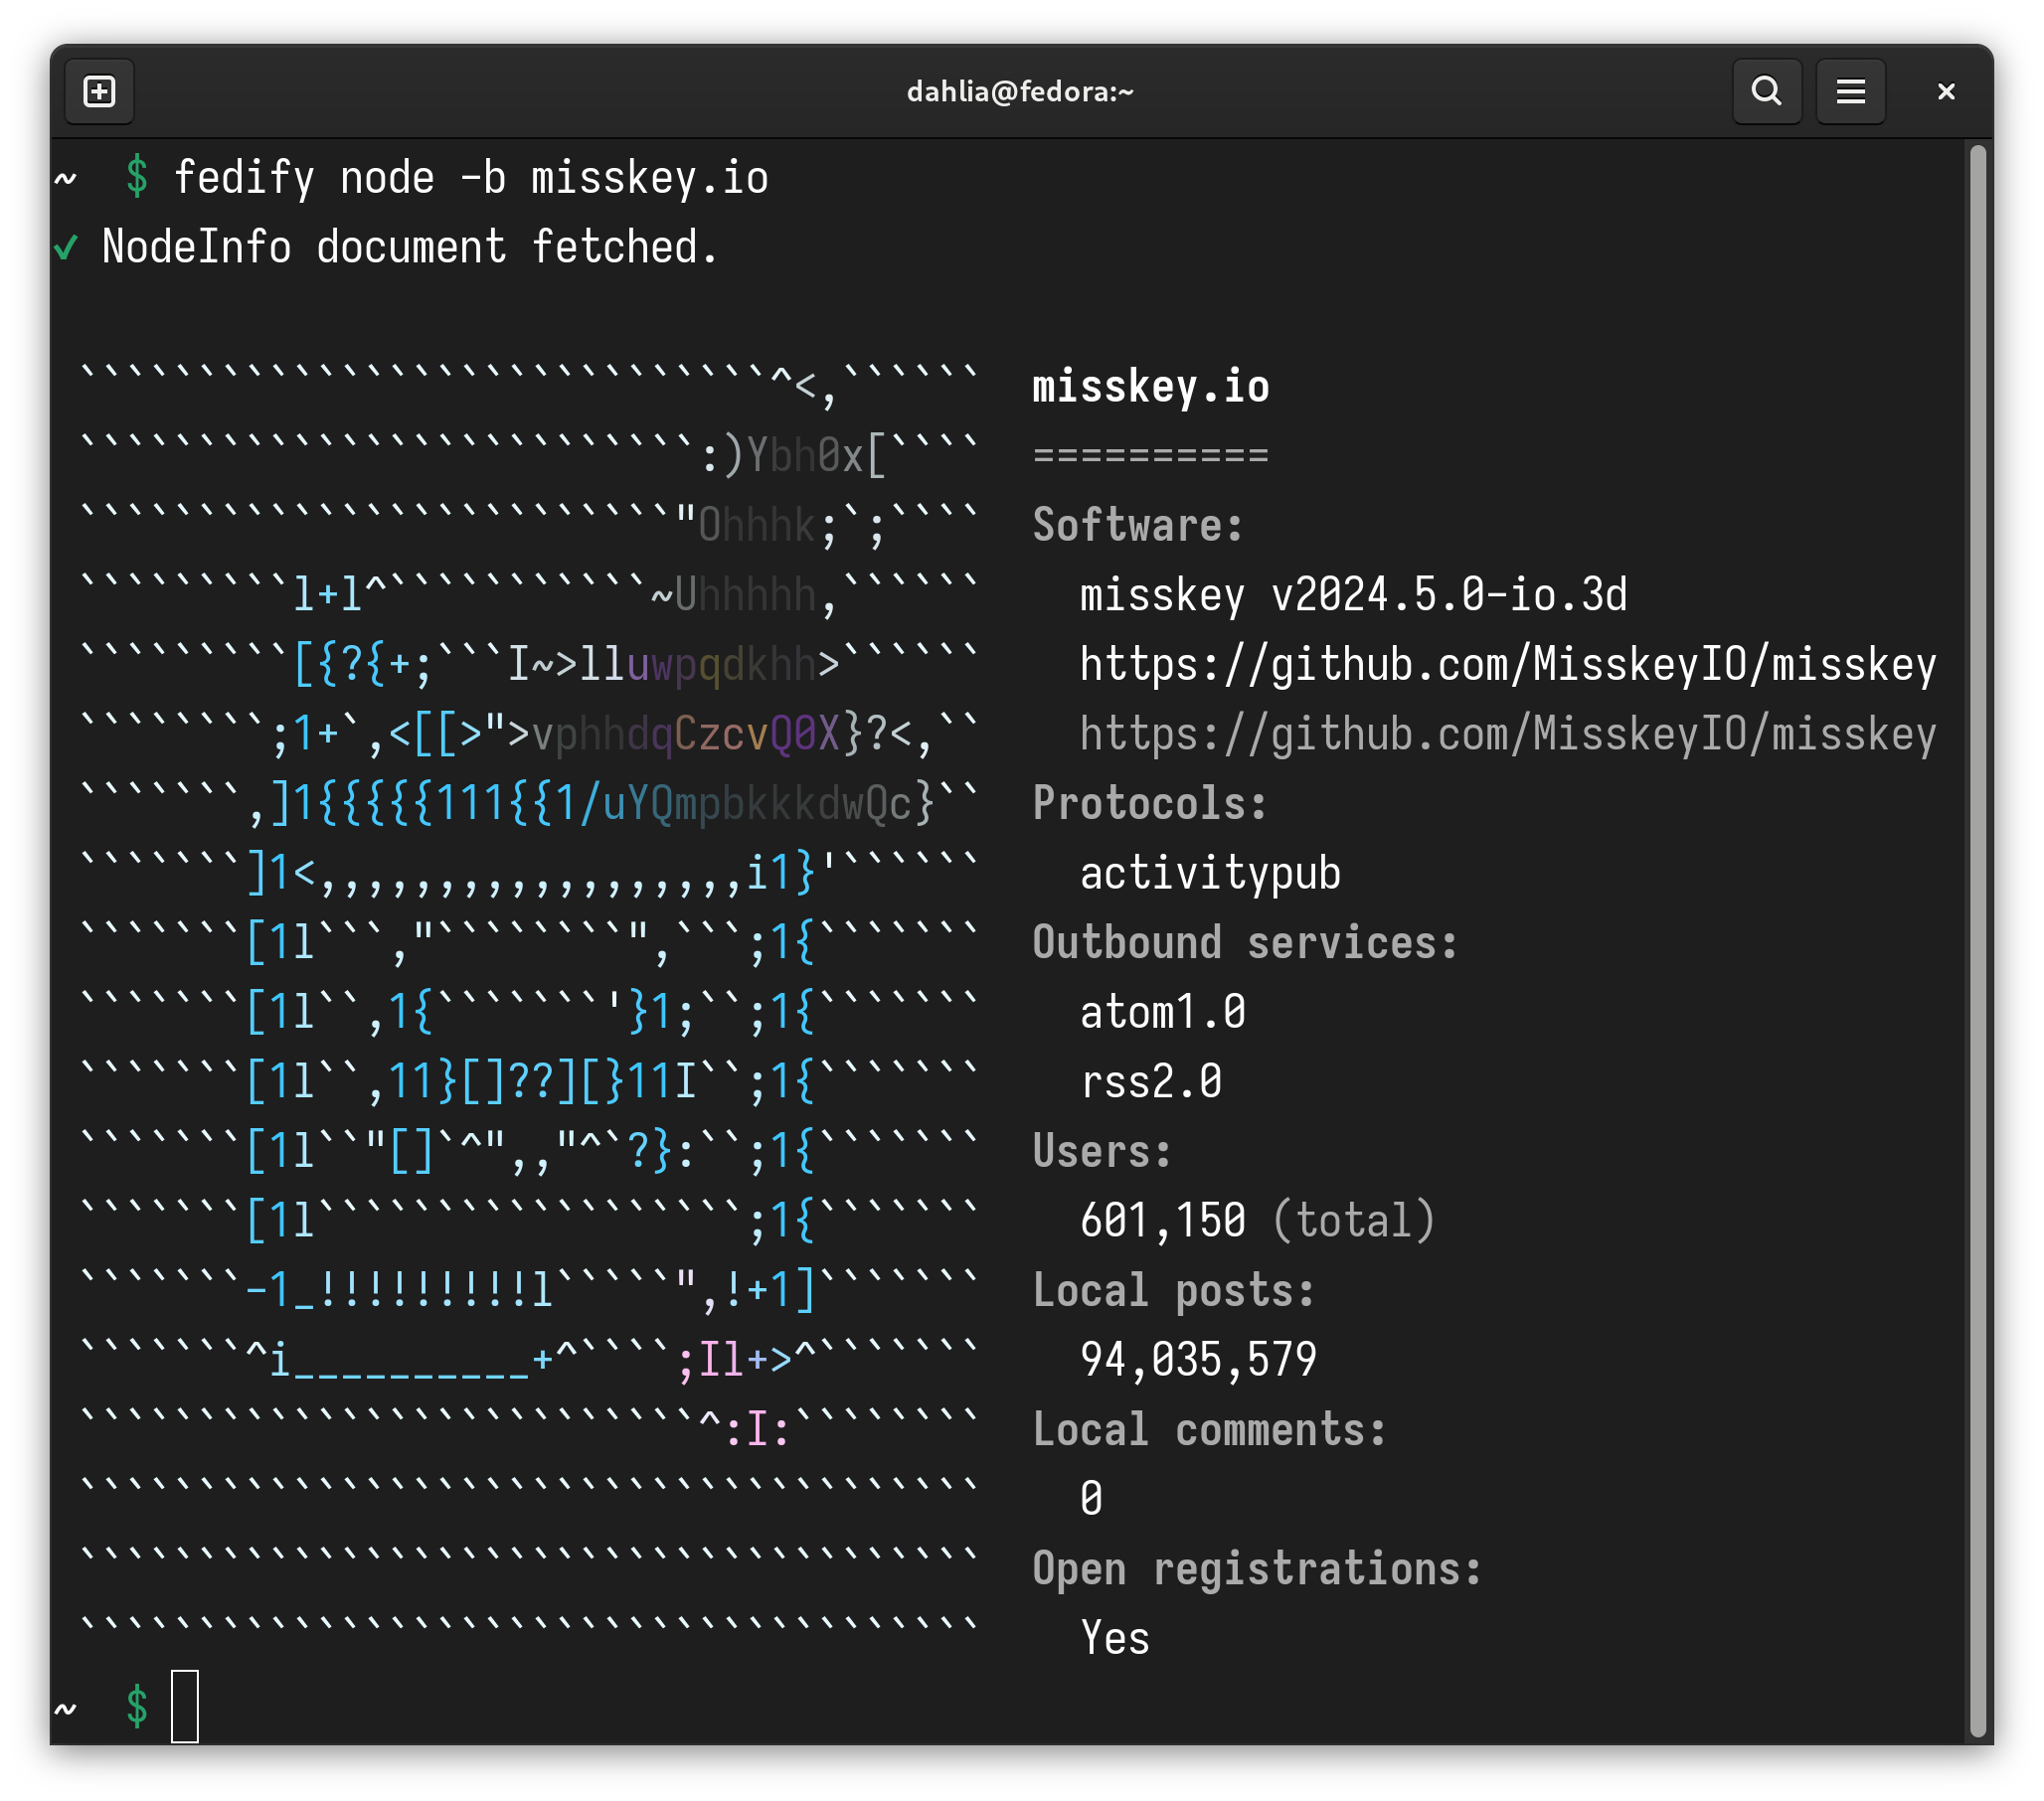Viewport: 2044px width, 1801px height.
Task: Click the cursor block at bottom prompt
Action: (185, 1706)
